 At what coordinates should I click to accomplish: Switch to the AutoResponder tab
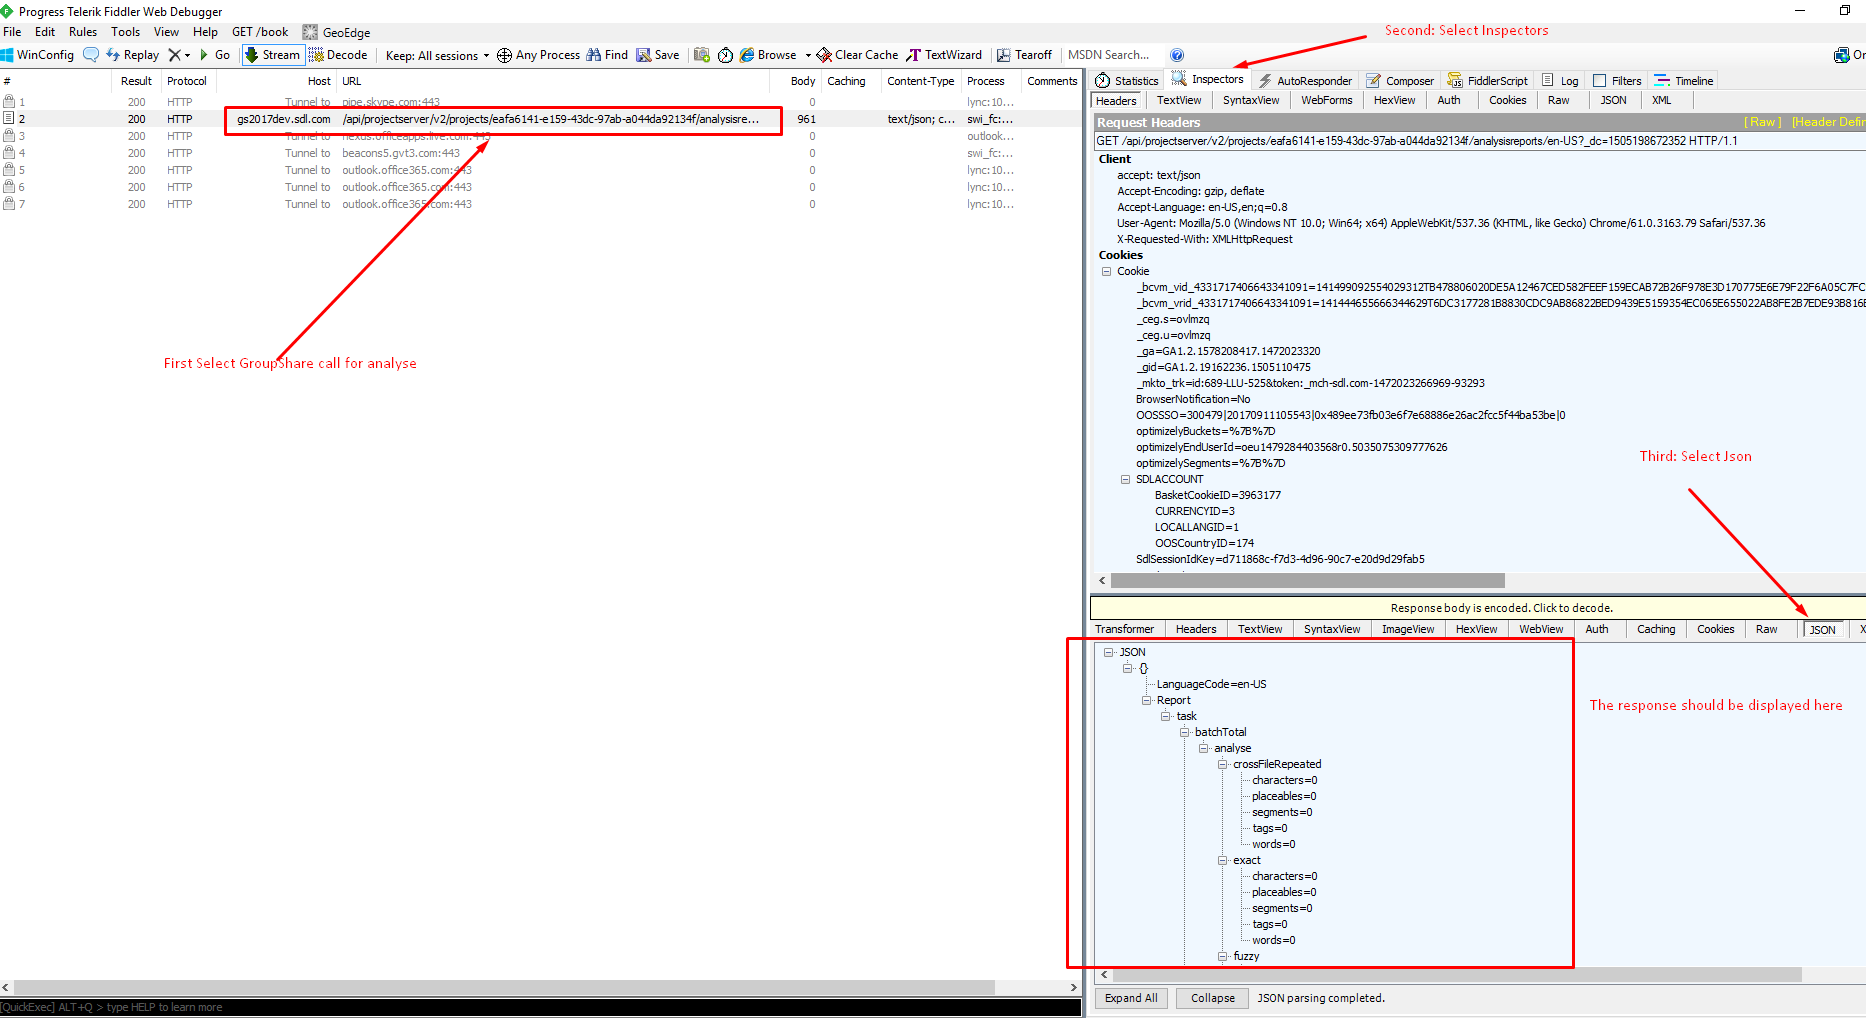[x=1305, y=81]
